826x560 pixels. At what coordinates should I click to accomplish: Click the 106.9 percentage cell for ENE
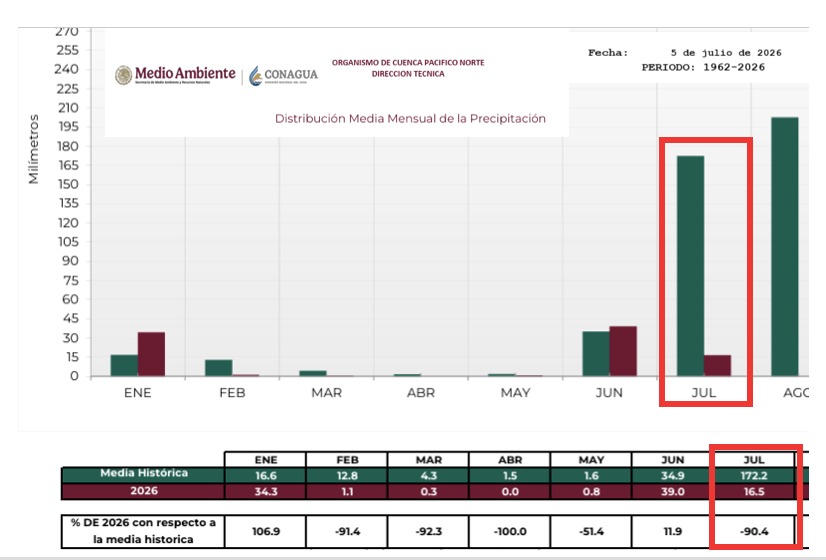point(266,531)
